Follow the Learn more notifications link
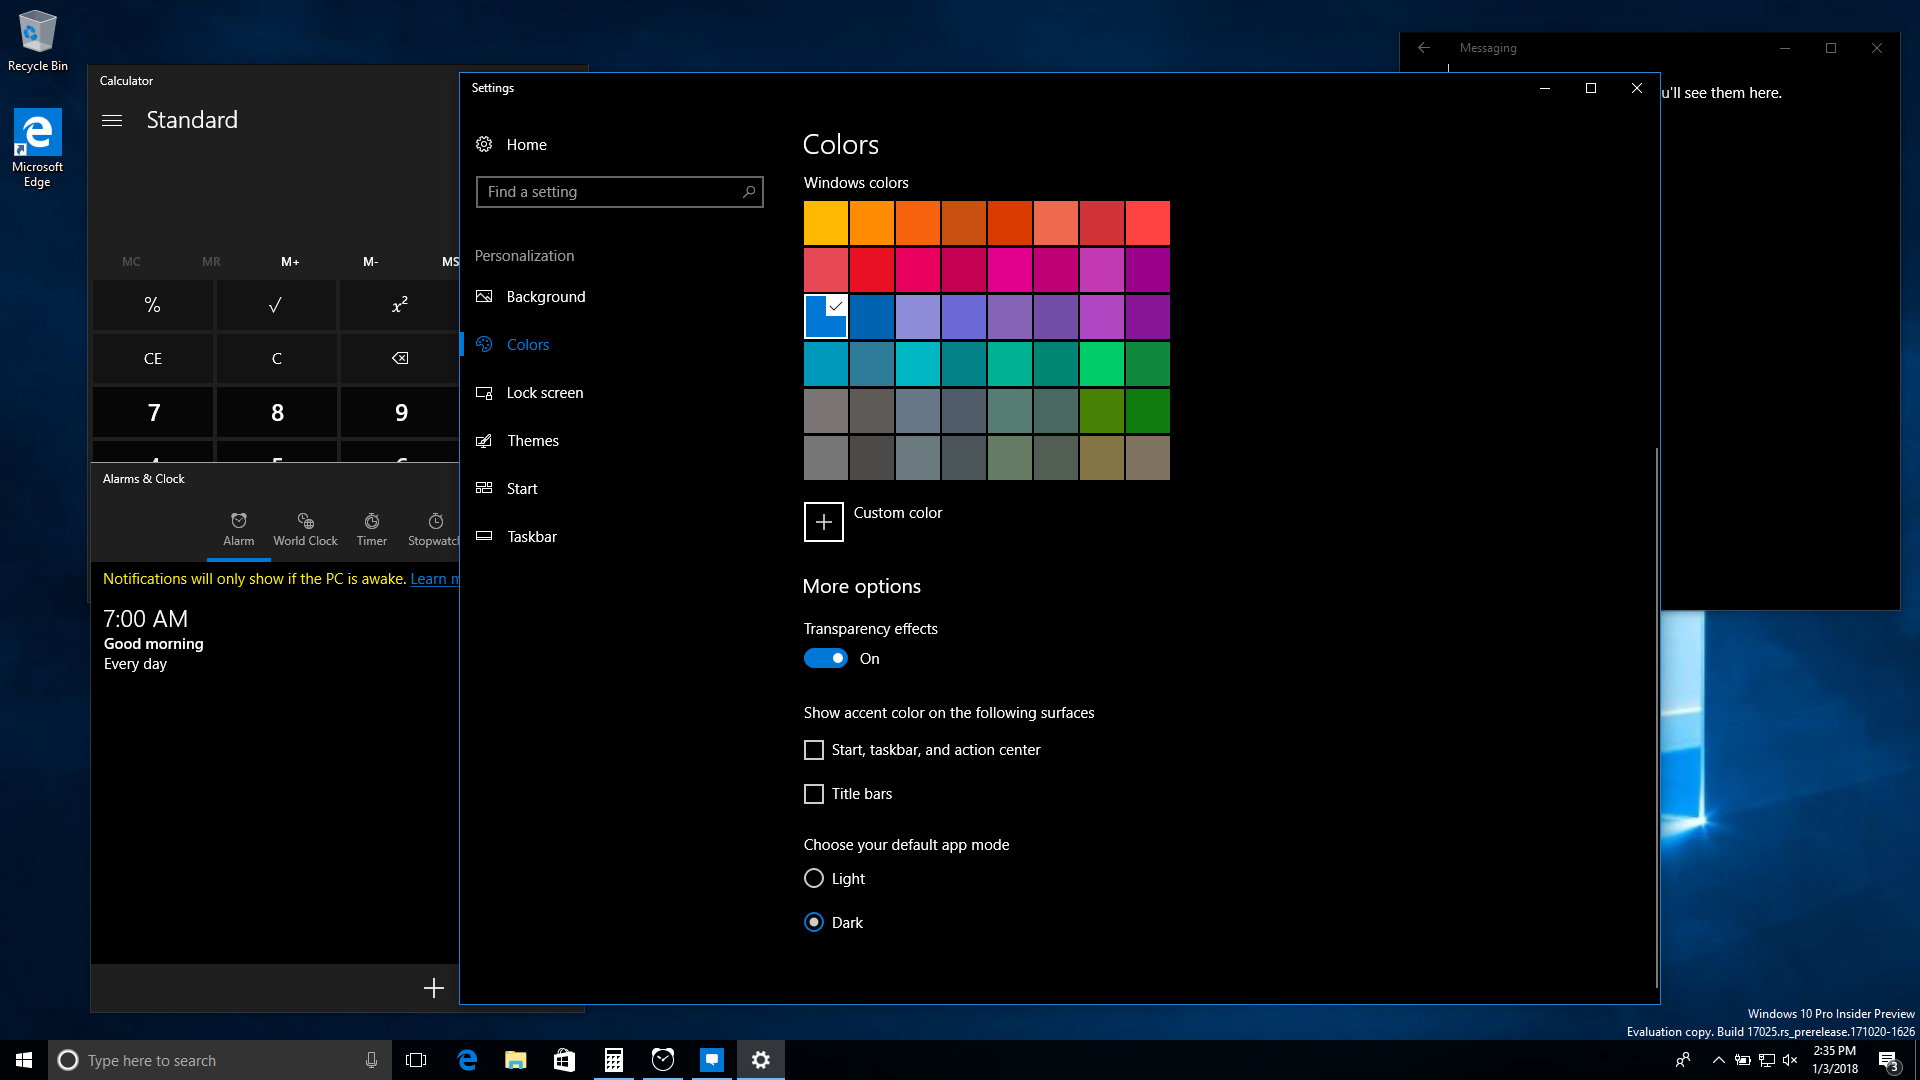 click(x=433, y=579)
